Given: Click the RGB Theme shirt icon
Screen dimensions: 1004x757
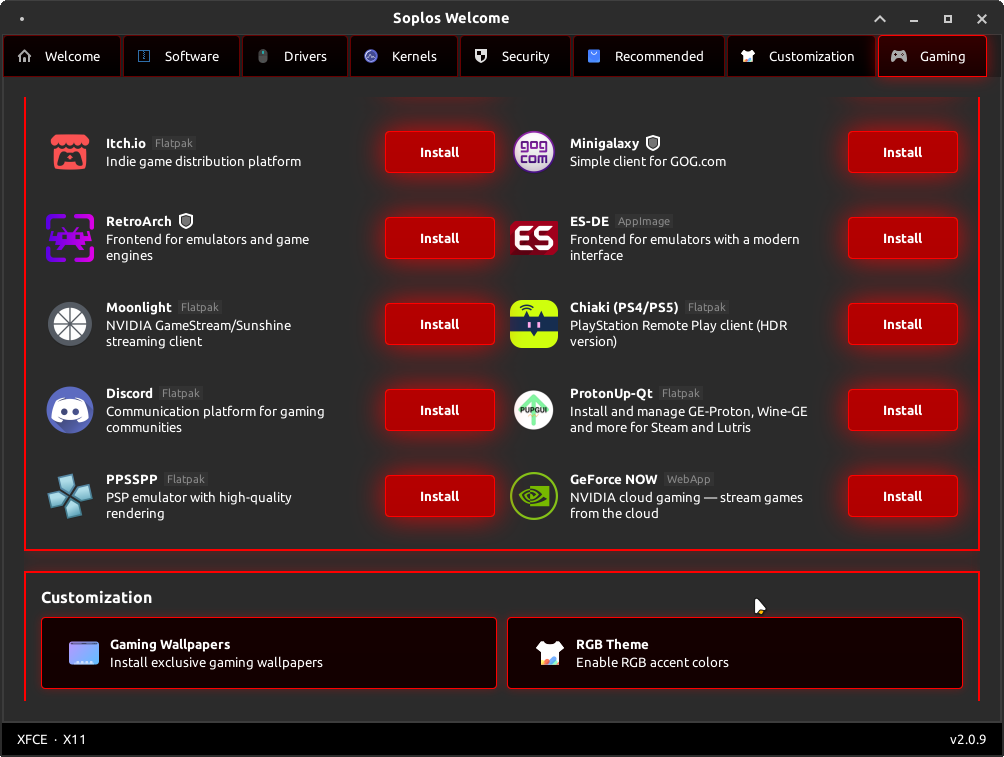Looking at the screenshot, I should pyautogui.click(x=550, y=653).
